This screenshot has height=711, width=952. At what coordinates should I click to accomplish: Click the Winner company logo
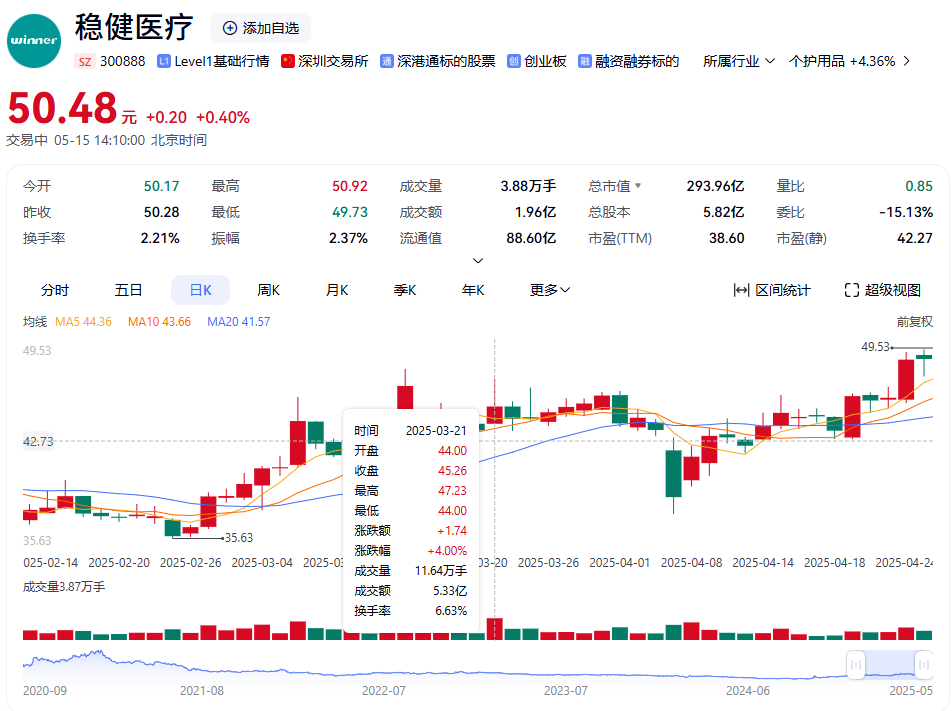pos(34,42)
